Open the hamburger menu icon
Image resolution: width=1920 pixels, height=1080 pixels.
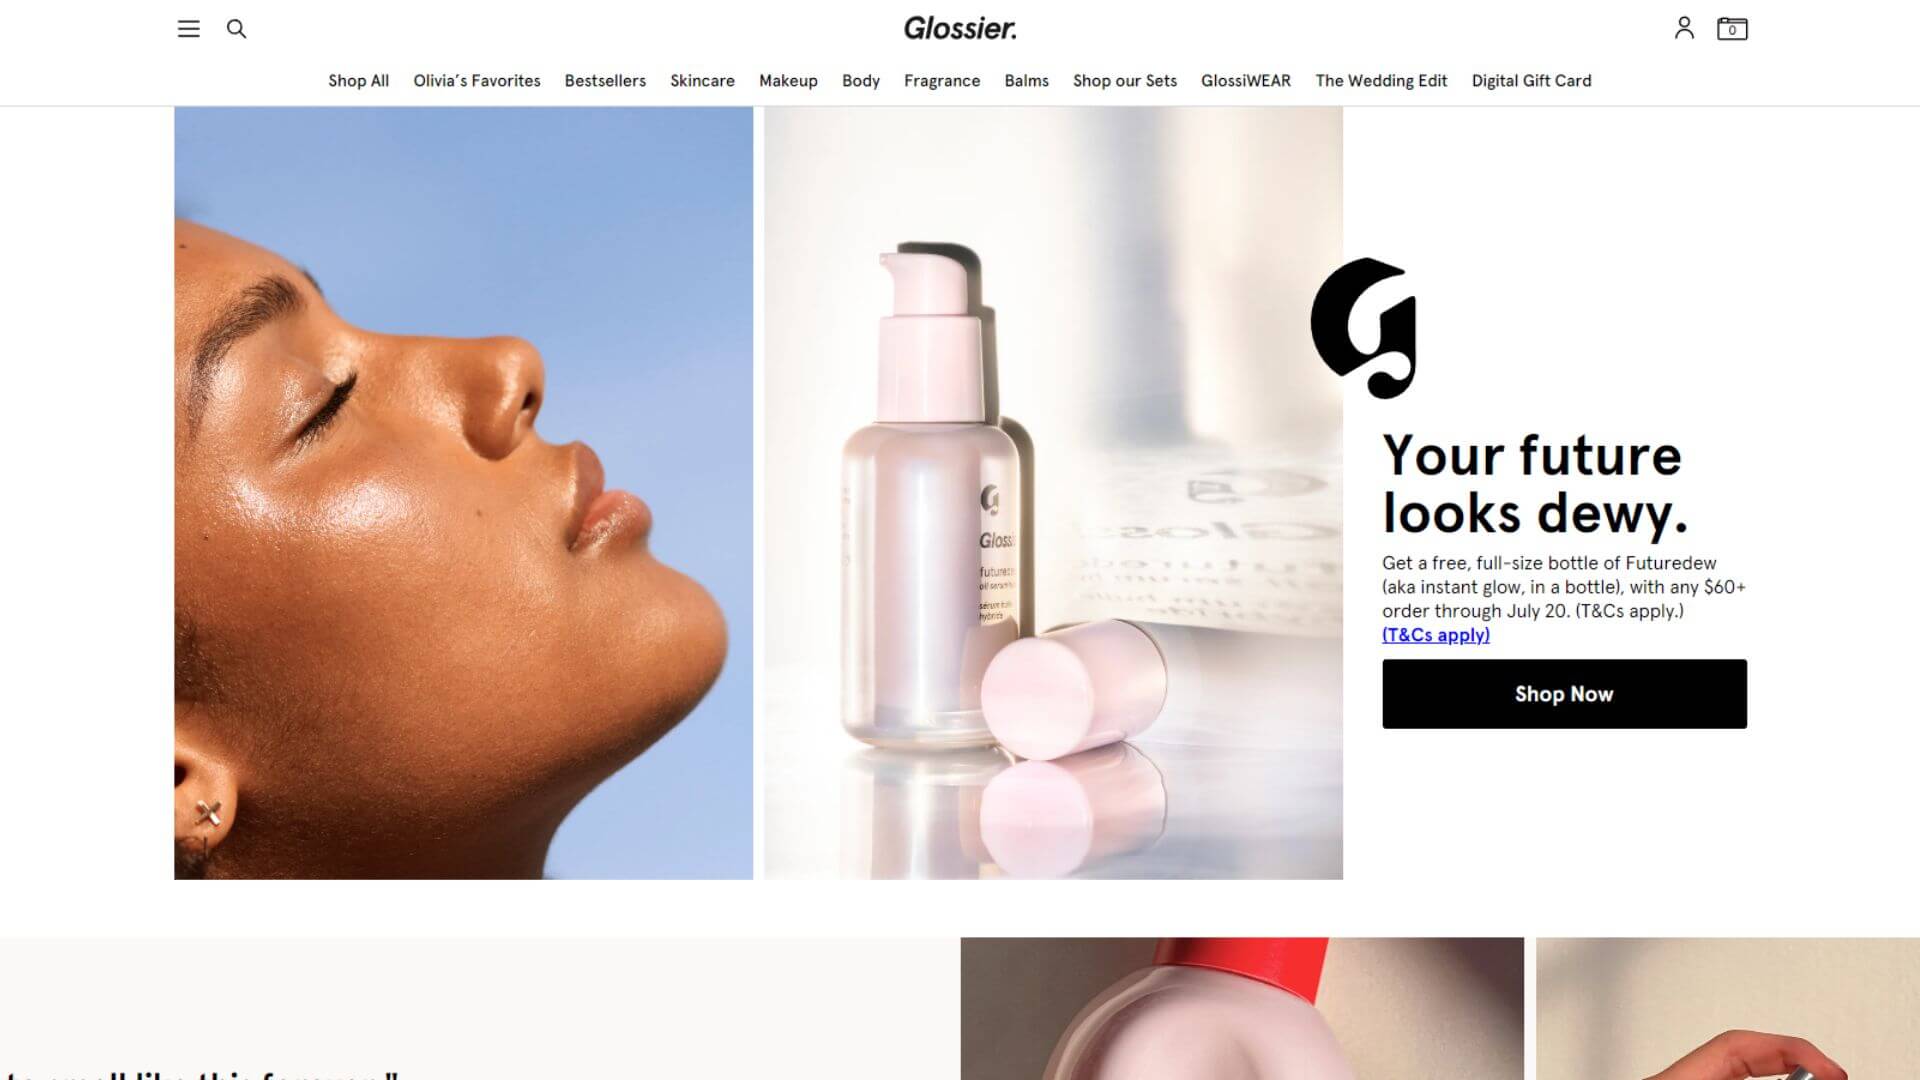pos(188,29)
